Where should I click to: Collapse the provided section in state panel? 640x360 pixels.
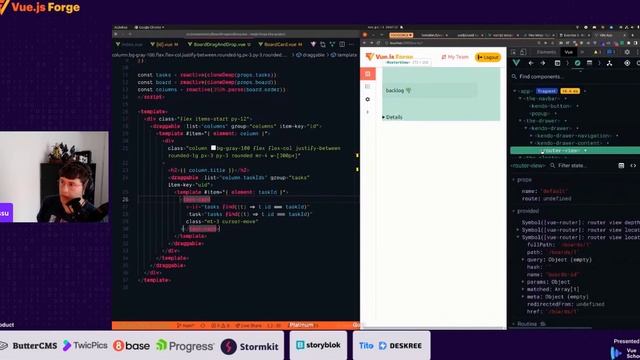point(514,211)
